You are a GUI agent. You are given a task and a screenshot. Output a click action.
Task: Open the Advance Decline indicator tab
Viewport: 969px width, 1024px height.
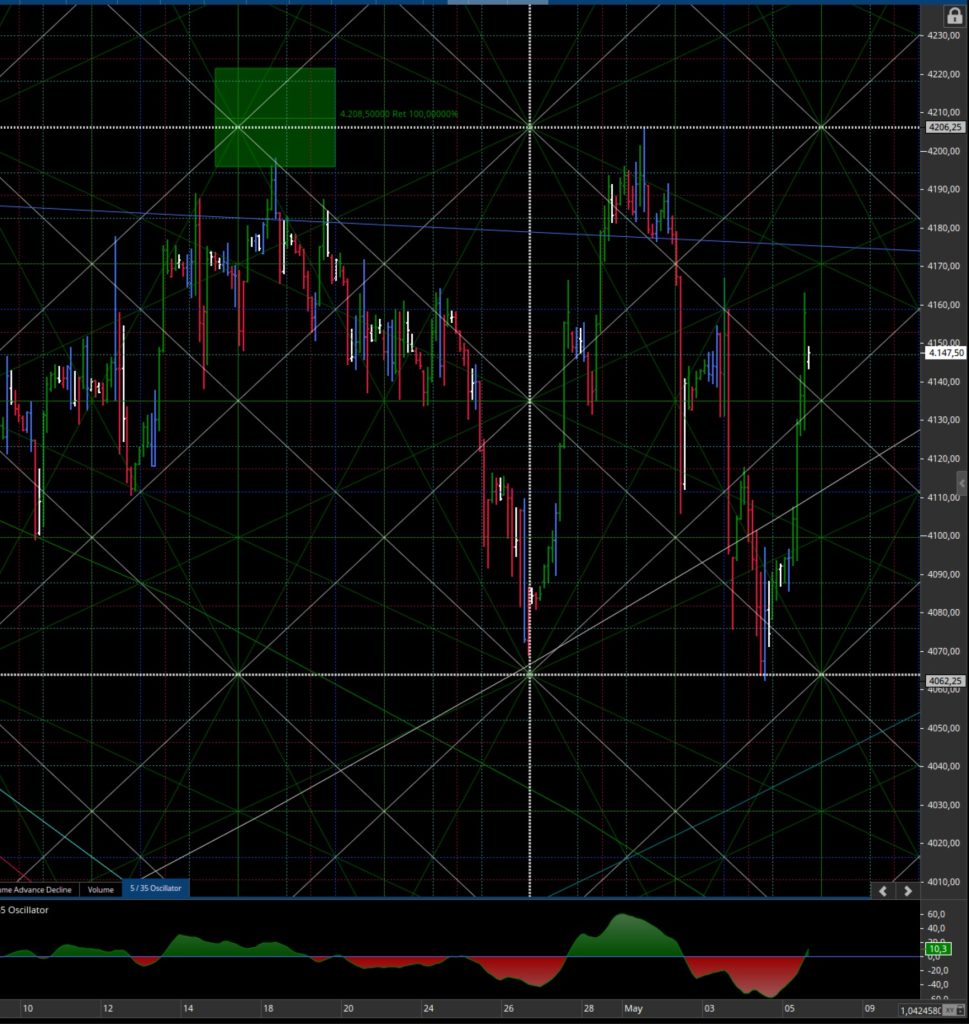pos(39,889)
